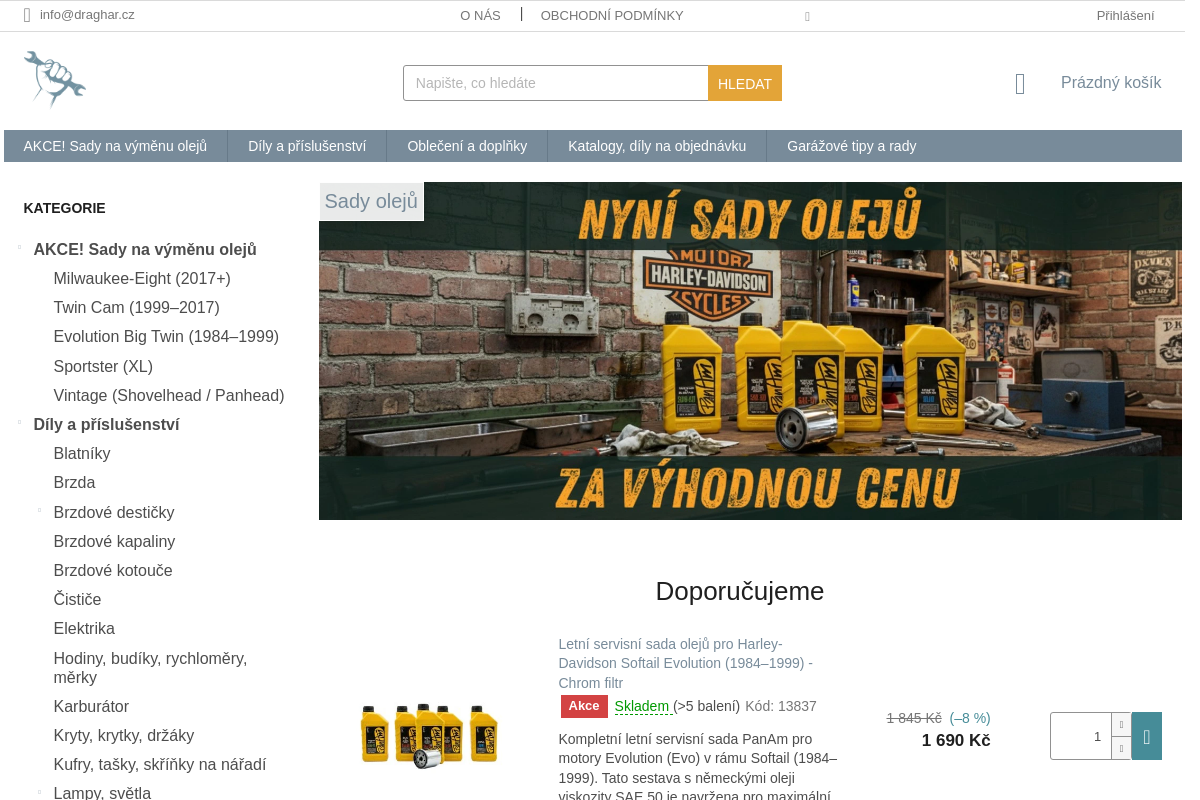
Task: Expand the "Brzdové destičky" subcategory
Action: pos(40,509)
